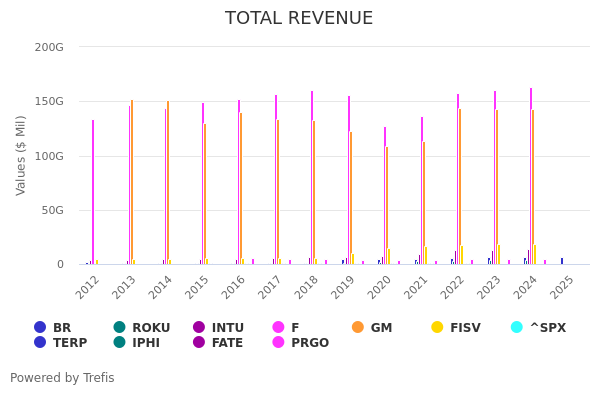This screenshot has height=400, width=600.
Task: Click the blue BR legend marker
Action: [x=40, y=327]
